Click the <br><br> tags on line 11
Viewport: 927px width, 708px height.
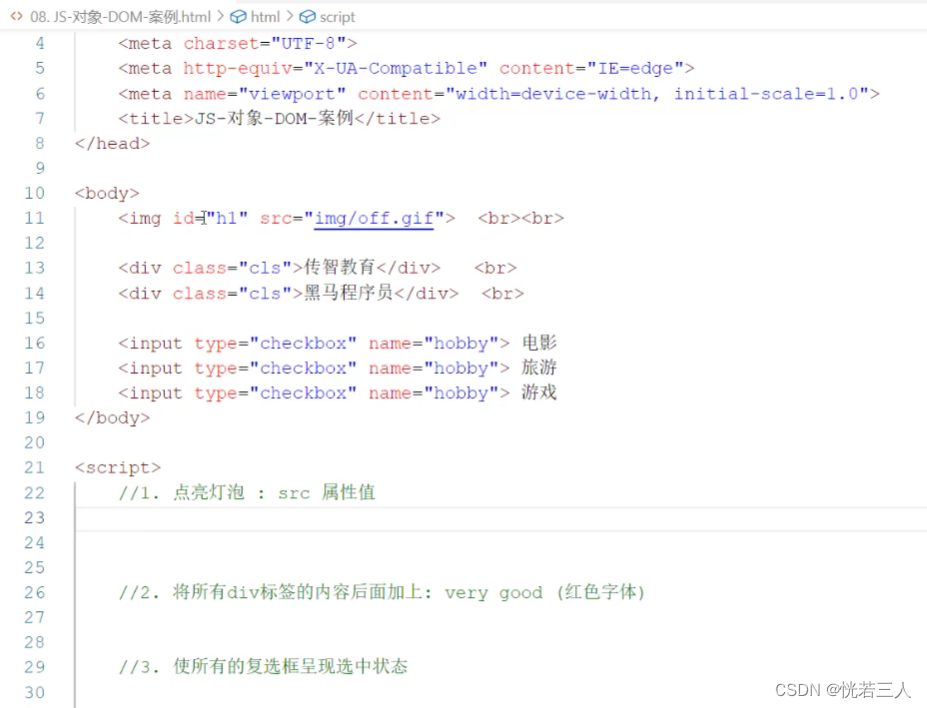click(521, 219)
